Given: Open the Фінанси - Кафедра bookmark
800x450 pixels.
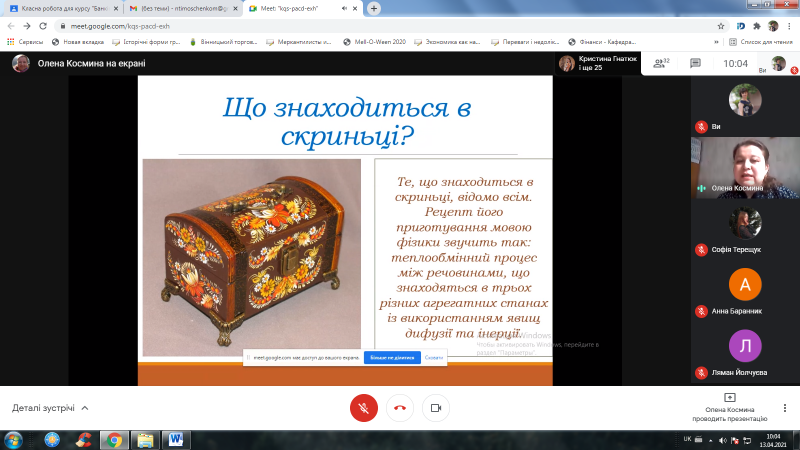Looking at the screenshot, I should click(602, 42).
